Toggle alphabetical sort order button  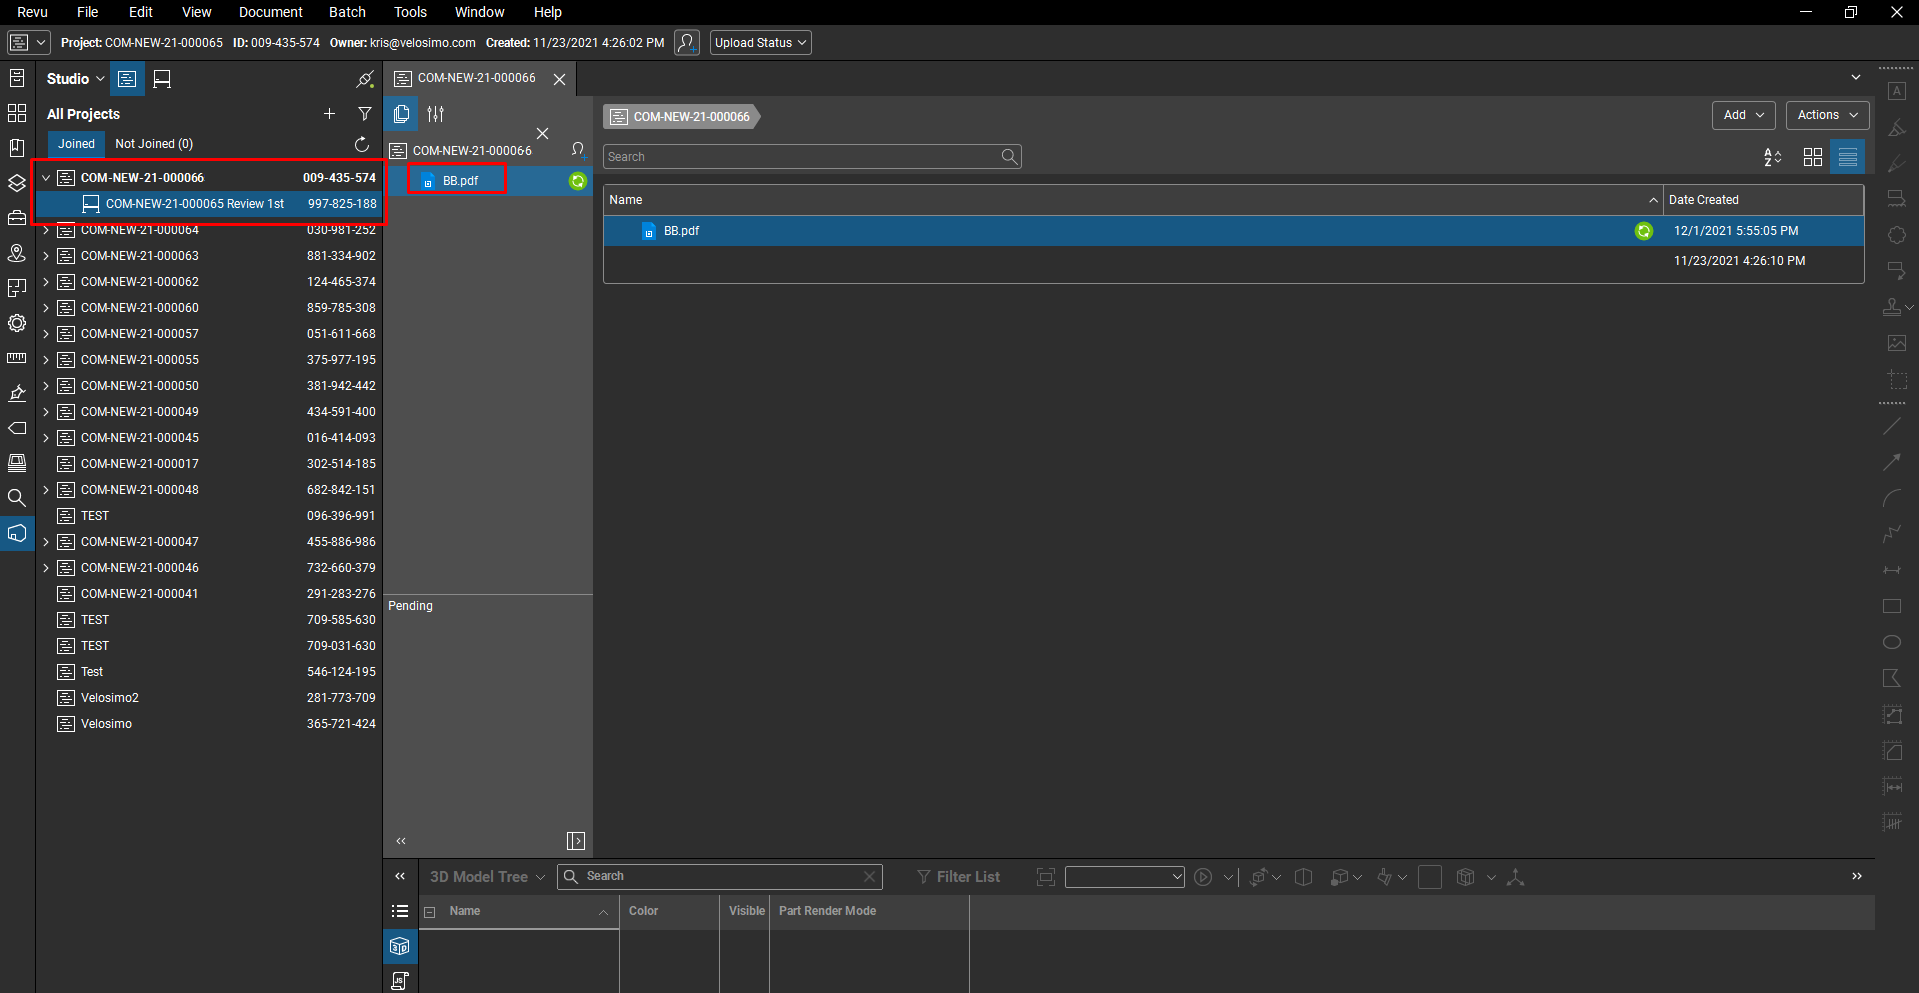point(1773,157)
